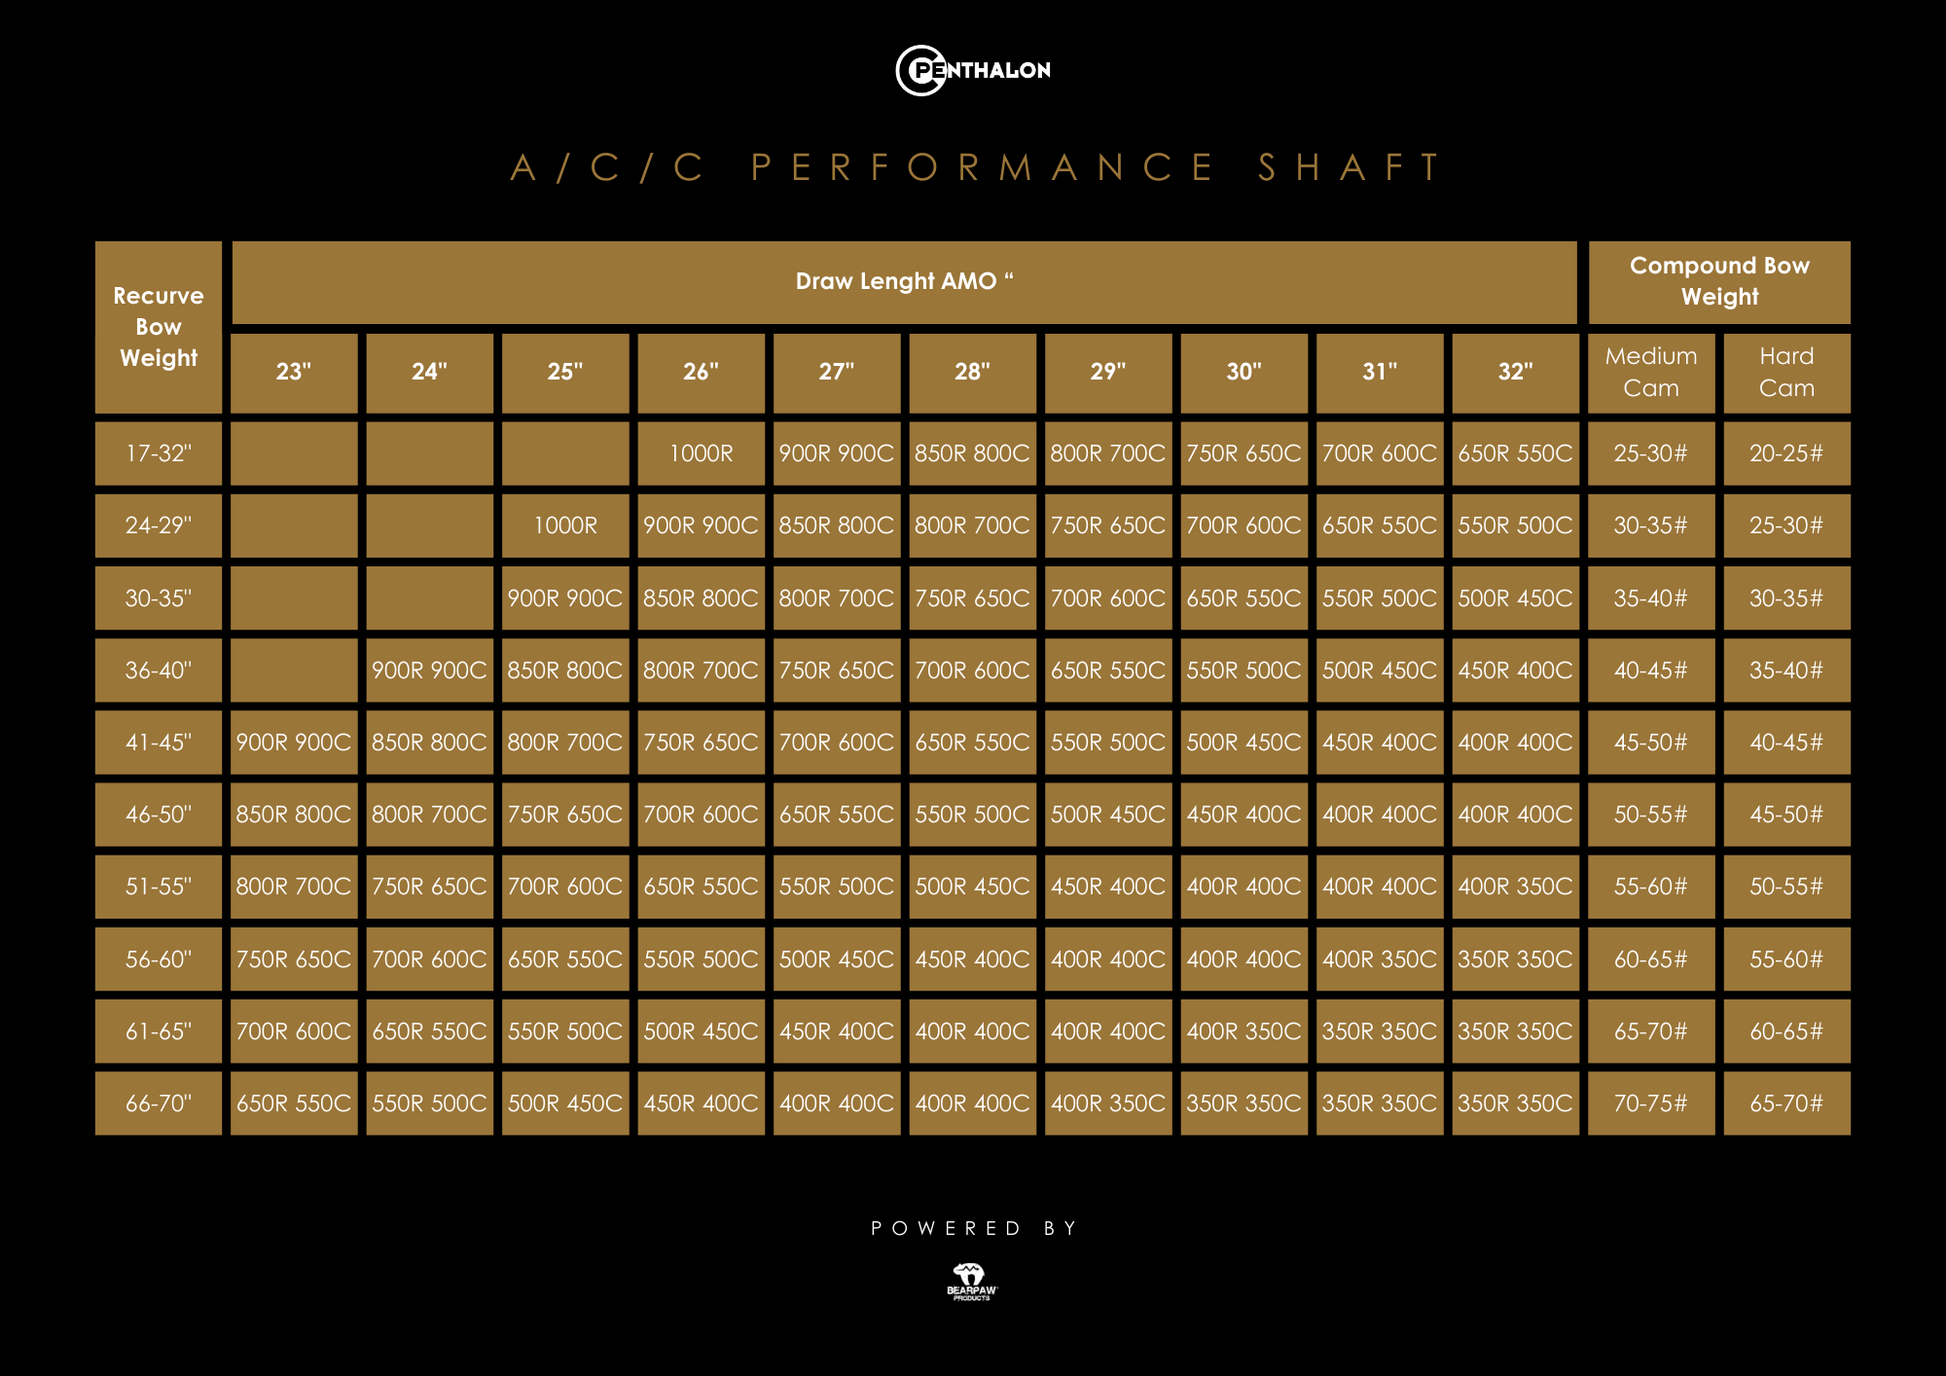
Task: Click the 17-32" recurve weight row label
Action: (x=158, y=453)
